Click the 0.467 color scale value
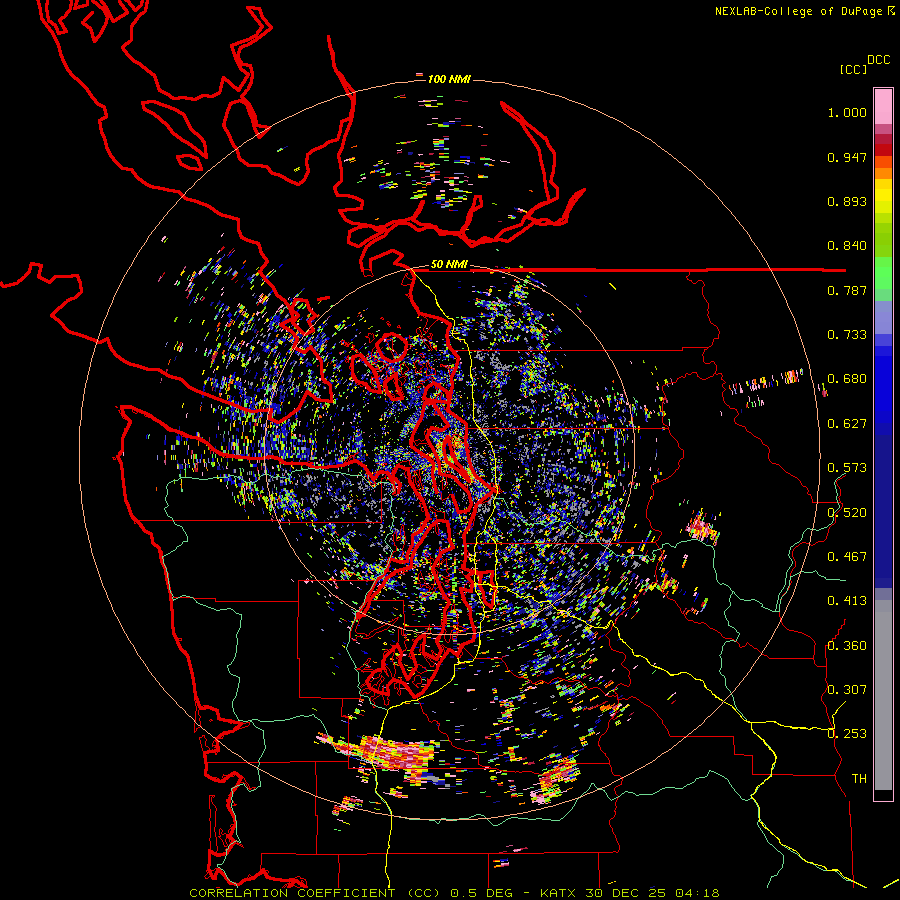Screen dimensions: 900x900 click(847, 557)
